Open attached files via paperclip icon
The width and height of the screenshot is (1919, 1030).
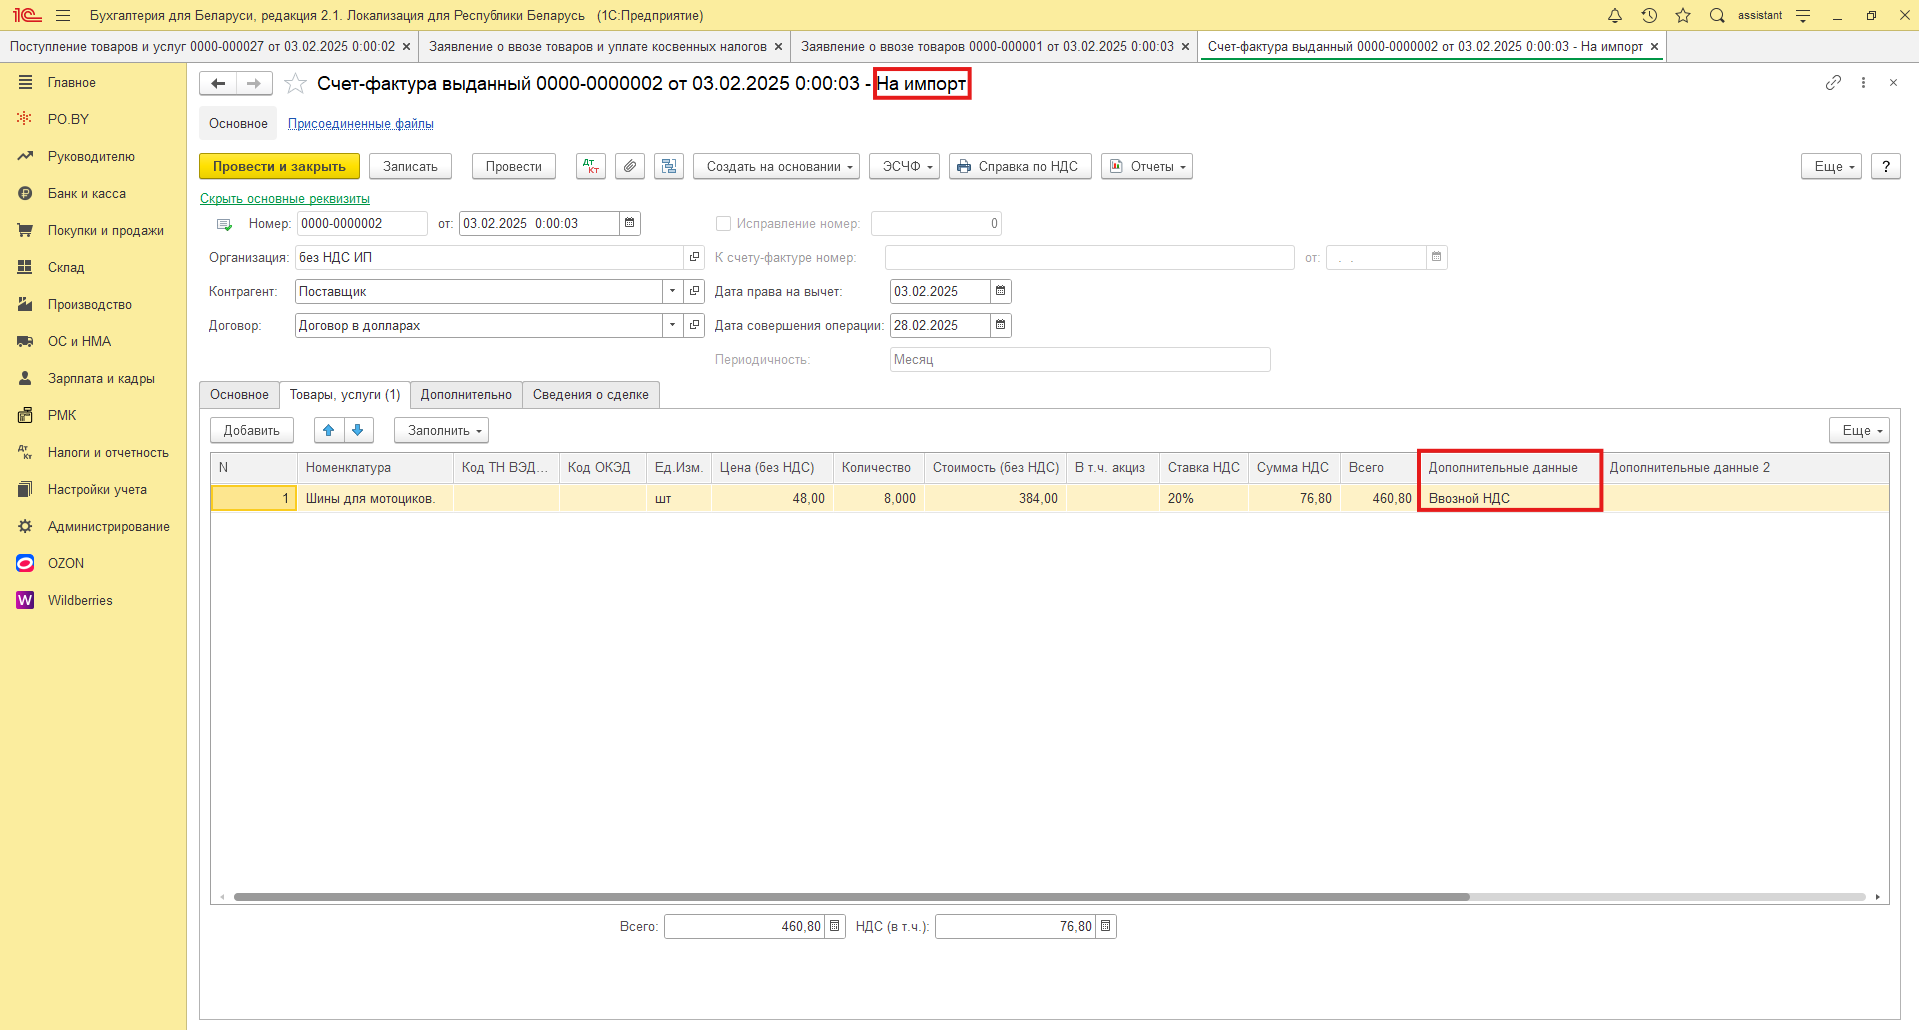tap(629, 167)
